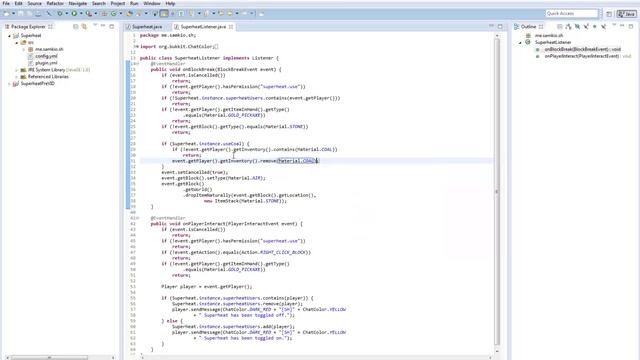Viewport: 640px width, 360px height.
Task: Open the Project menu
Action: [118, 3]
